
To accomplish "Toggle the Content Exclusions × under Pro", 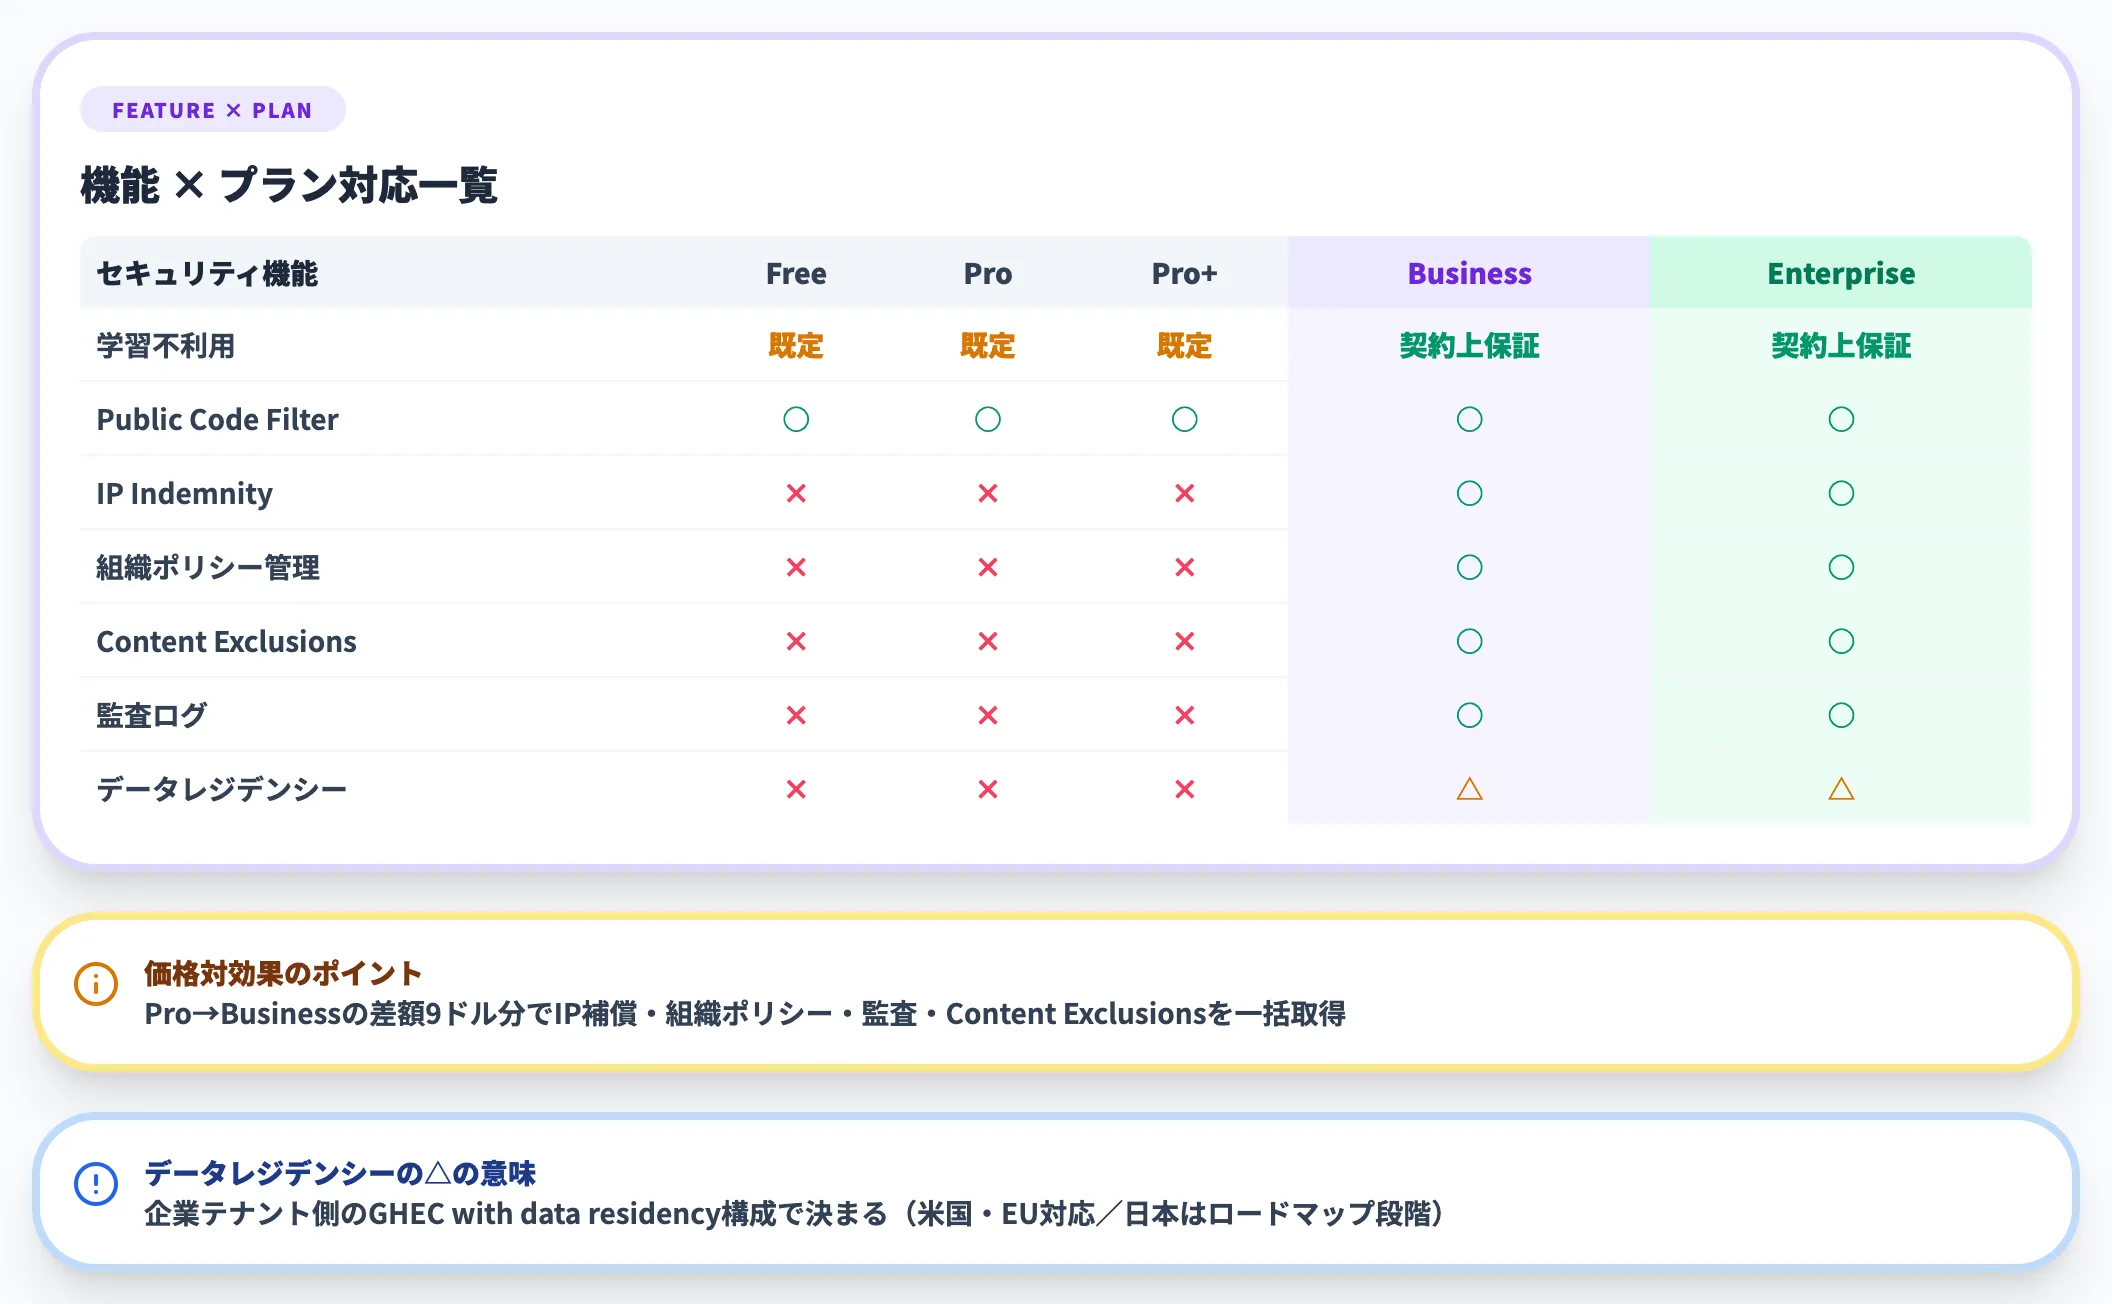I will tap(987, 641).
